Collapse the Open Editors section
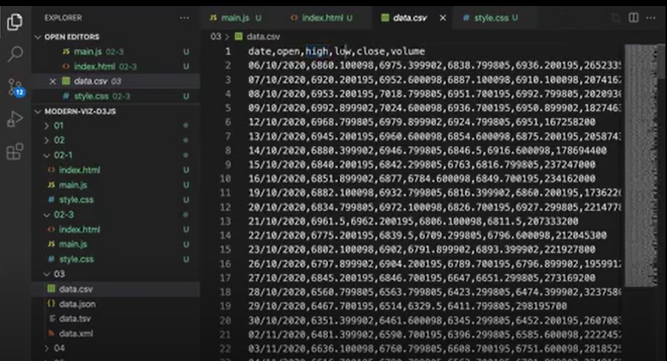667x361 pixels. tap(71, 37)
